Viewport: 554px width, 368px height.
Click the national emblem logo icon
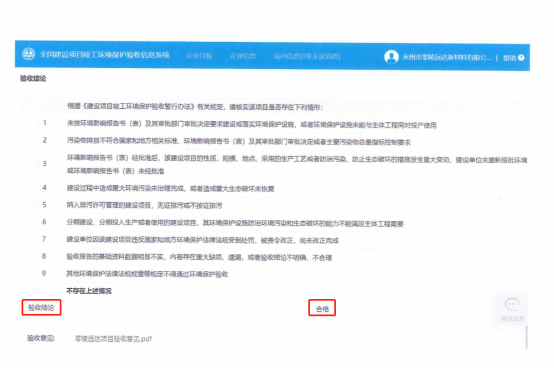[x=29, y=54]
